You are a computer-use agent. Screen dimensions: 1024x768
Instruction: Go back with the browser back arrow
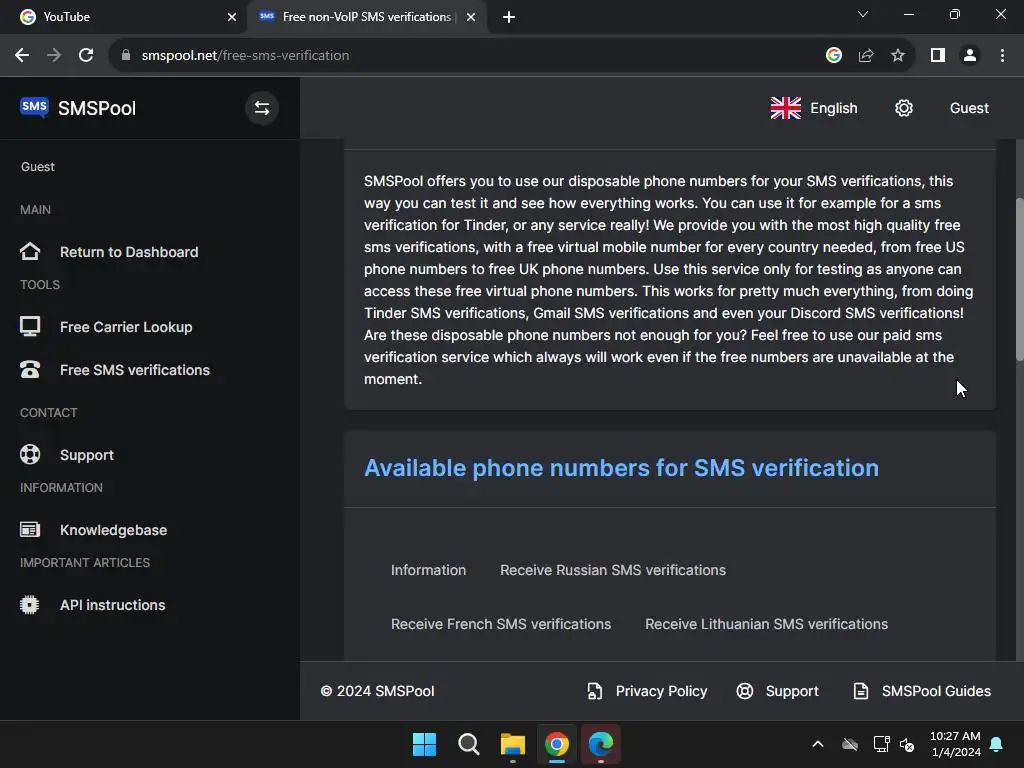pyautogui.click(x=22, y=56)
